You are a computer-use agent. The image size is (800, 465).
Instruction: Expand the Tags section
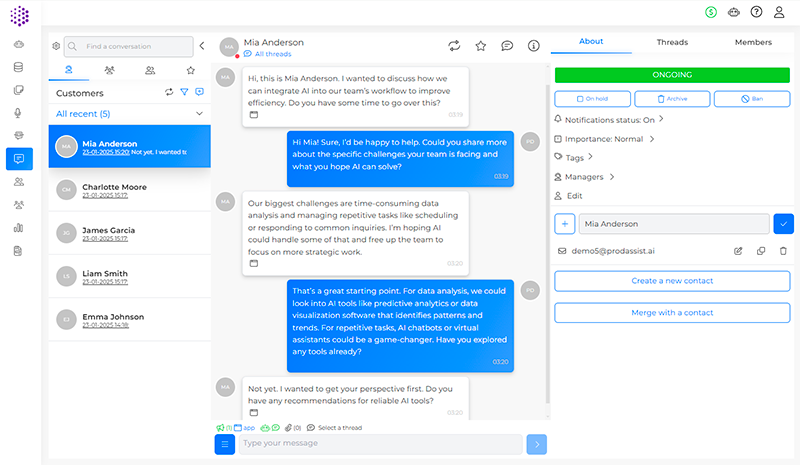click(x=589, y=157)
